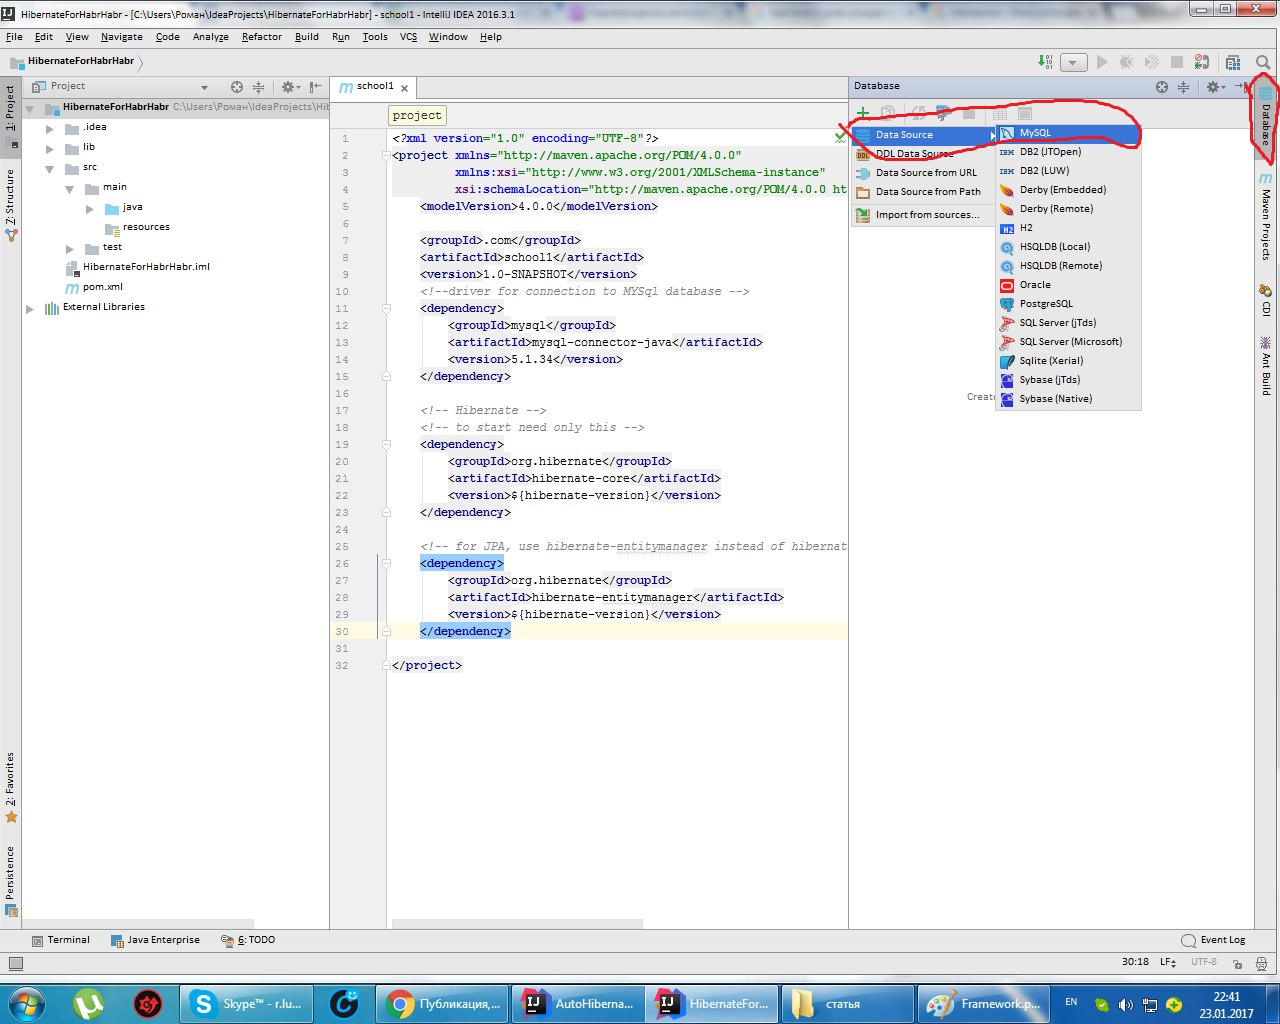This screenshot has height=1024, width=1280.
Task: Select the H2 entry in data source list
Action: (1068, 228)
